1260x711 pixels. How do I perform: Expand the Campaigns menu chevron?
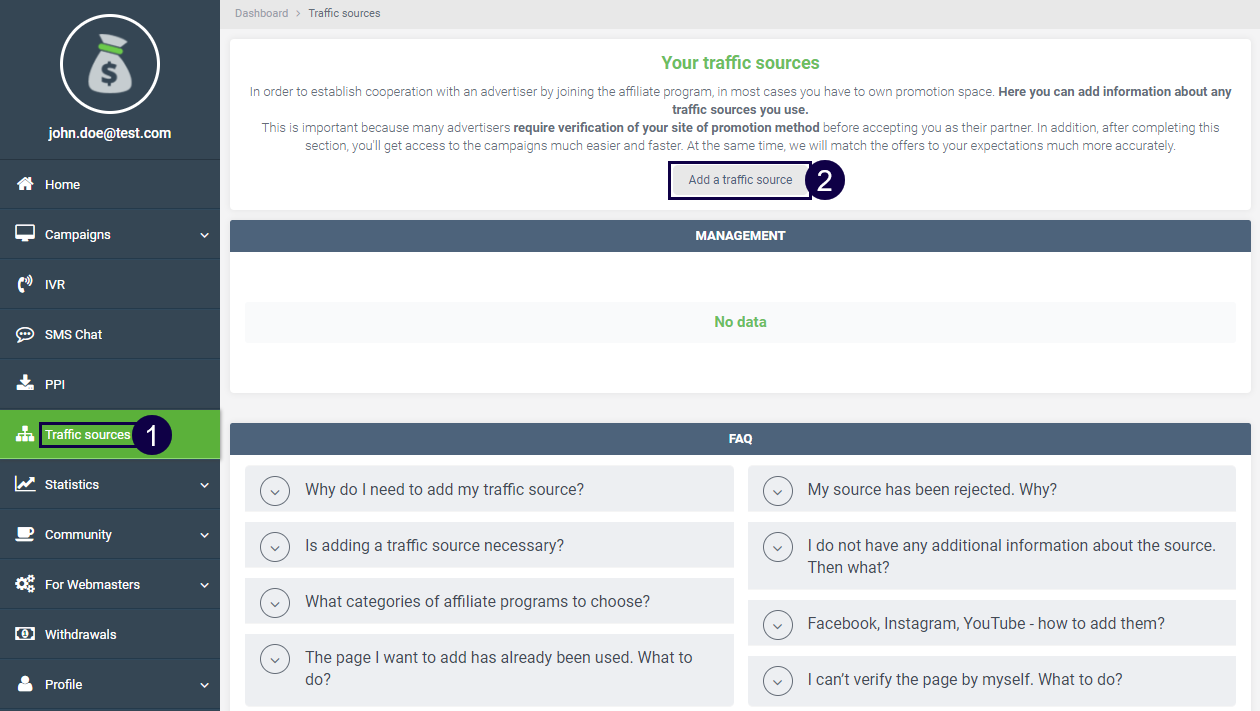[204, 235]
